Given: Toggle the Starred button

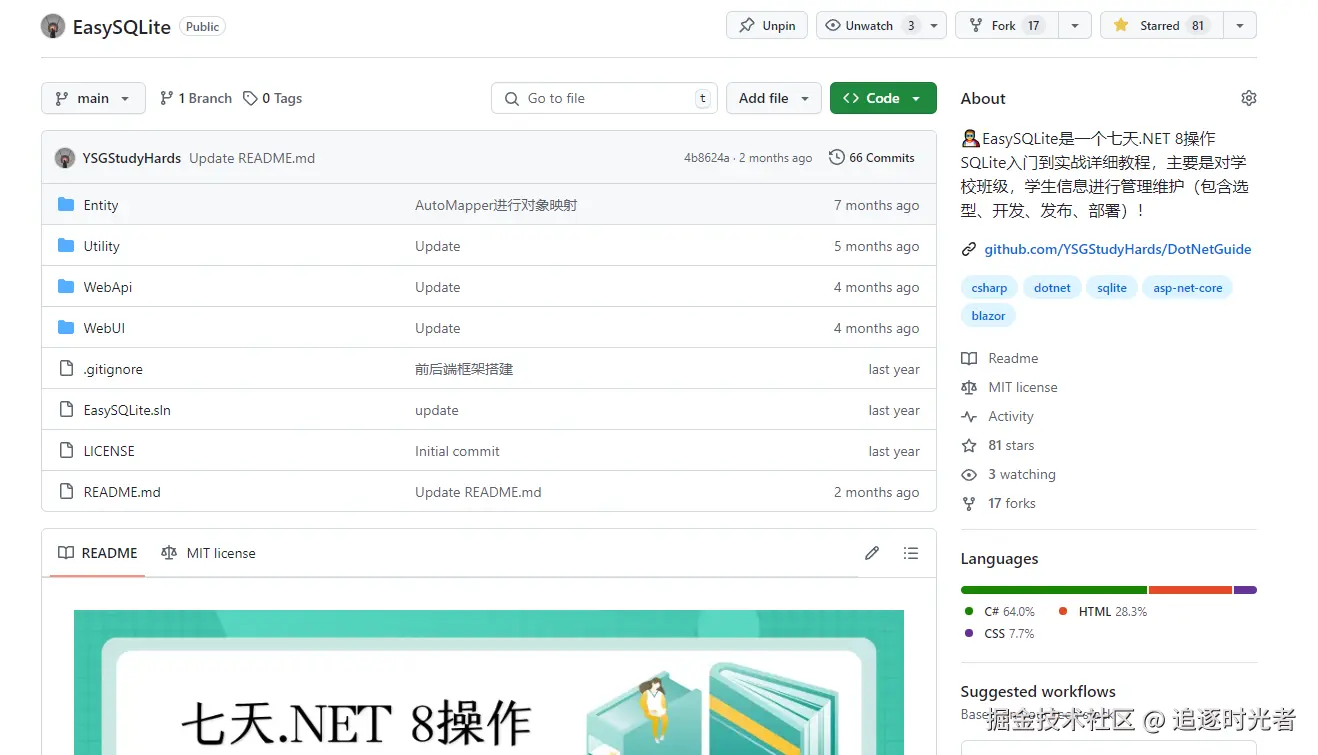Looking at the screenshot, I should click(x=1160, y=26).
